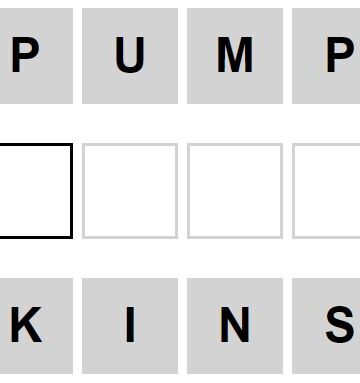The image size is (360, 383).
Task: Click the empty answer box above S
Action: 326,191
